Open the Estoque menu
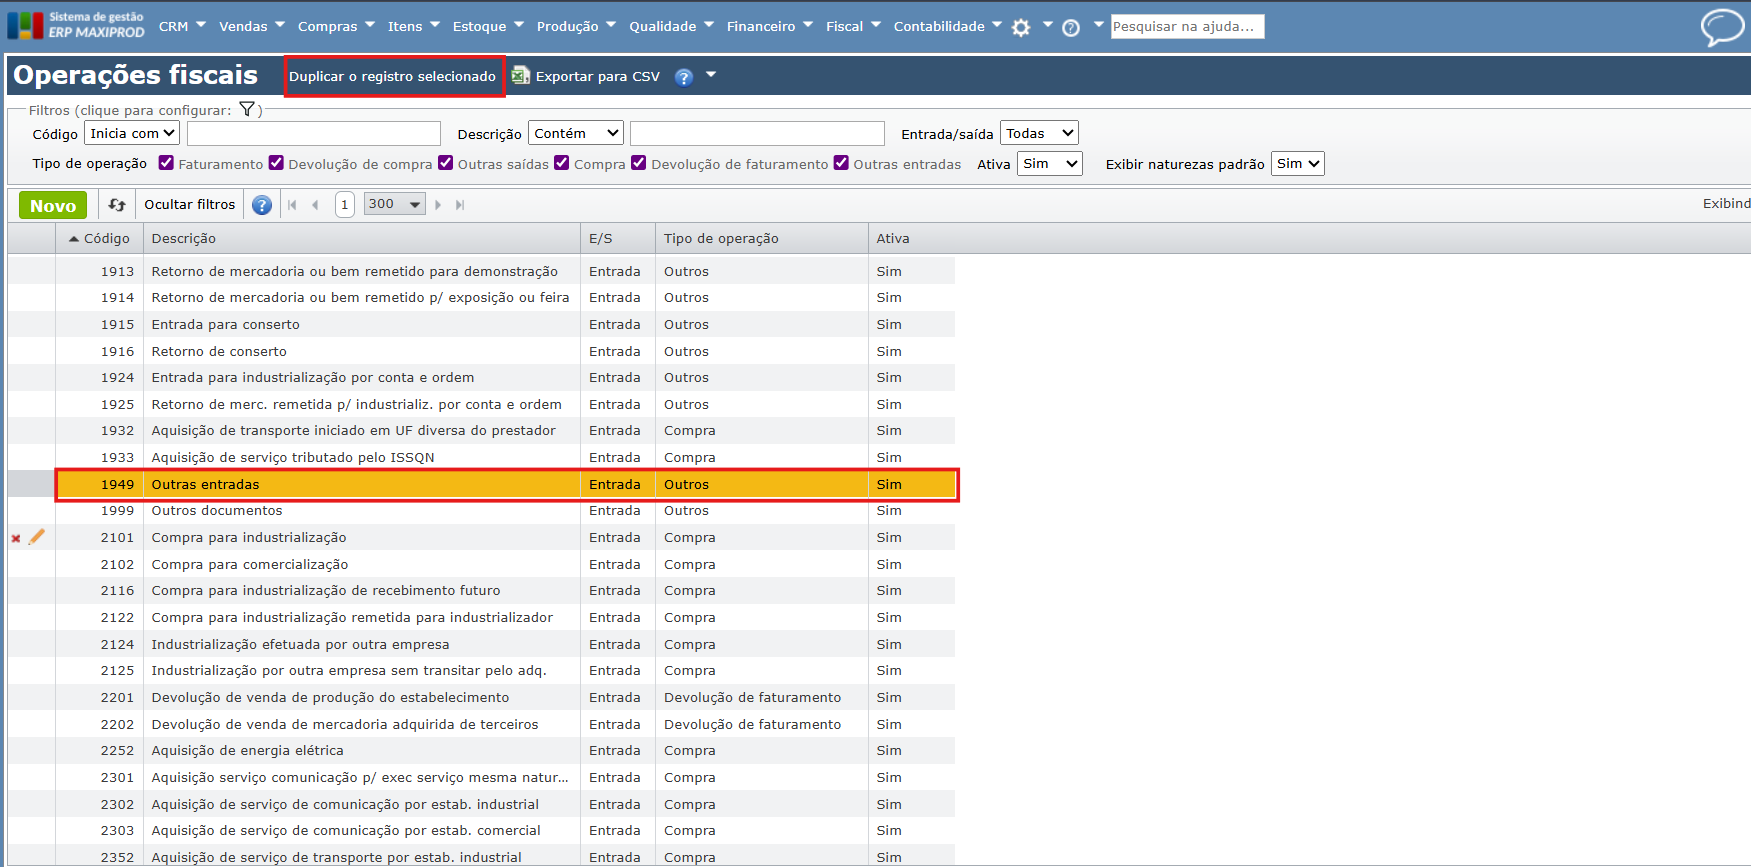1751x867 pixels. [x=487, y=27]
